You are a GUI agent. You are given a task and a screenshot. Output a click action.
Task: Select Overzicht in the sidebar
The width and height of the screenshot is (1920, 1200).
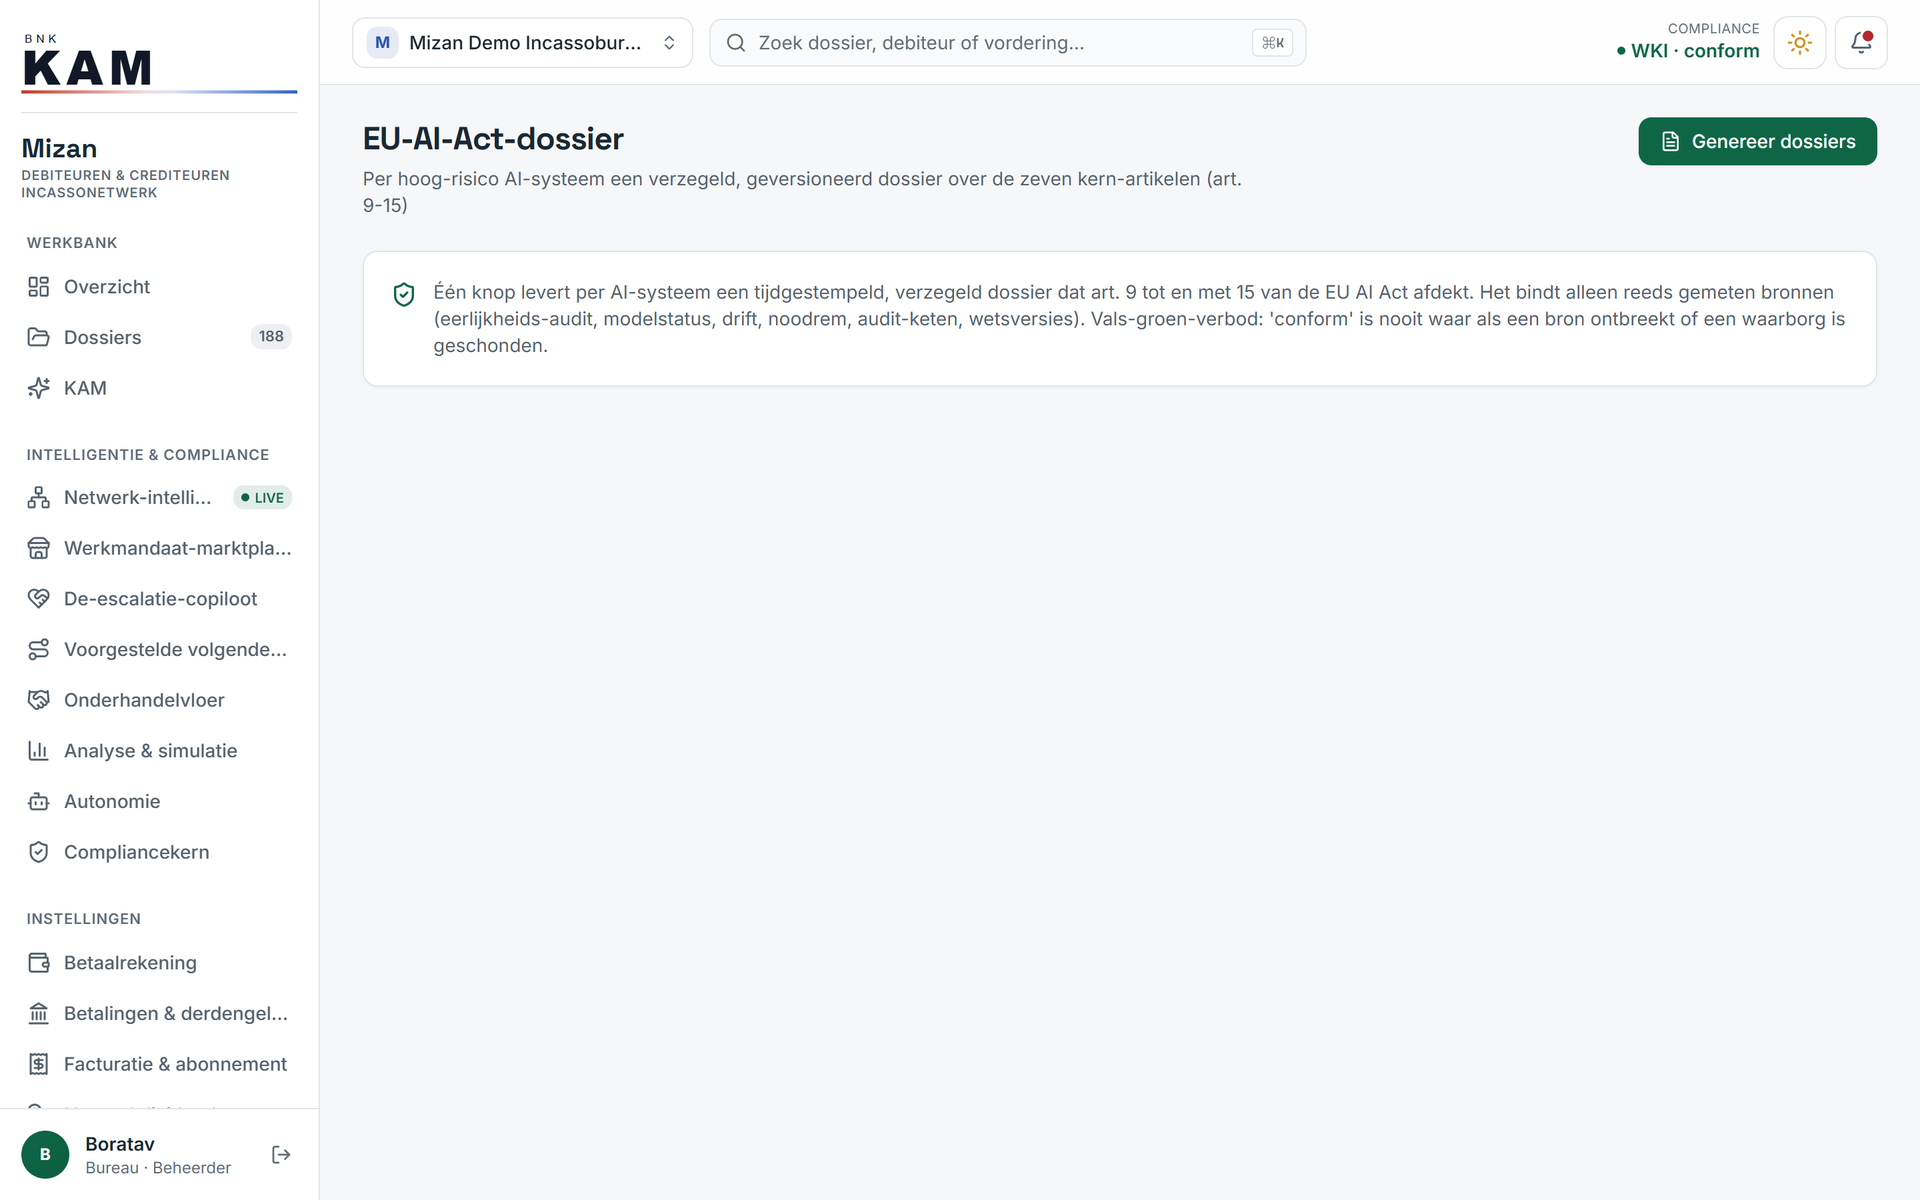pos(159,287)
